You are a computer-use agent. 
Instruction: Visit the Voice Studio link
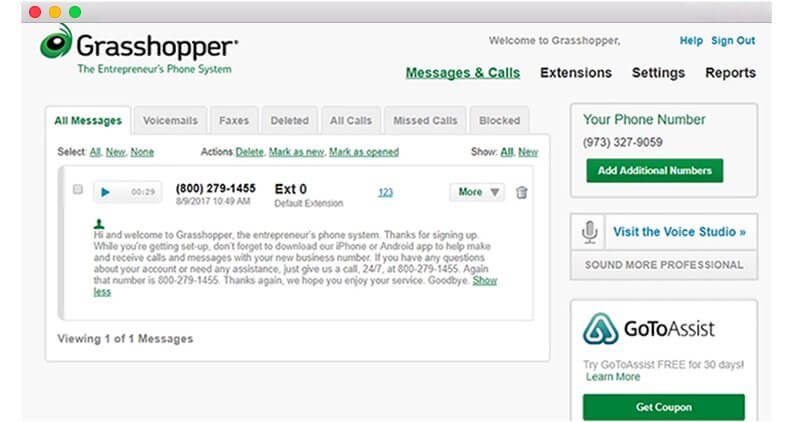pyautogui.click(x=679, y=232)
